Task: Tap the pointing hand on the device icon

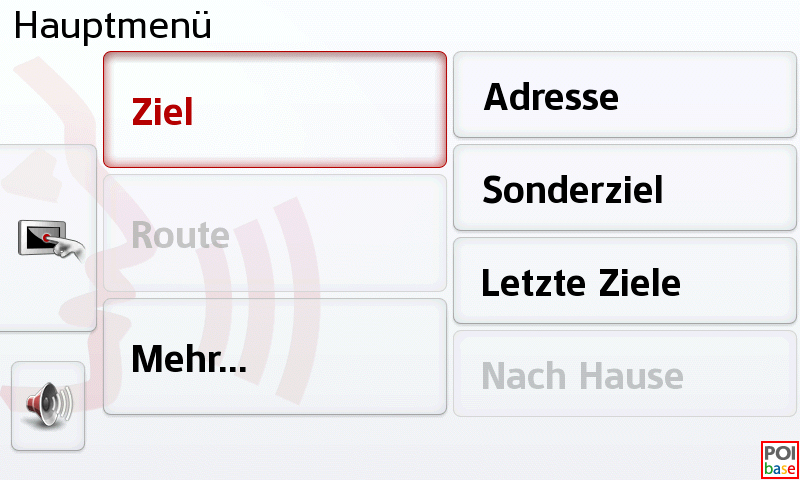Action: [68, 247]
